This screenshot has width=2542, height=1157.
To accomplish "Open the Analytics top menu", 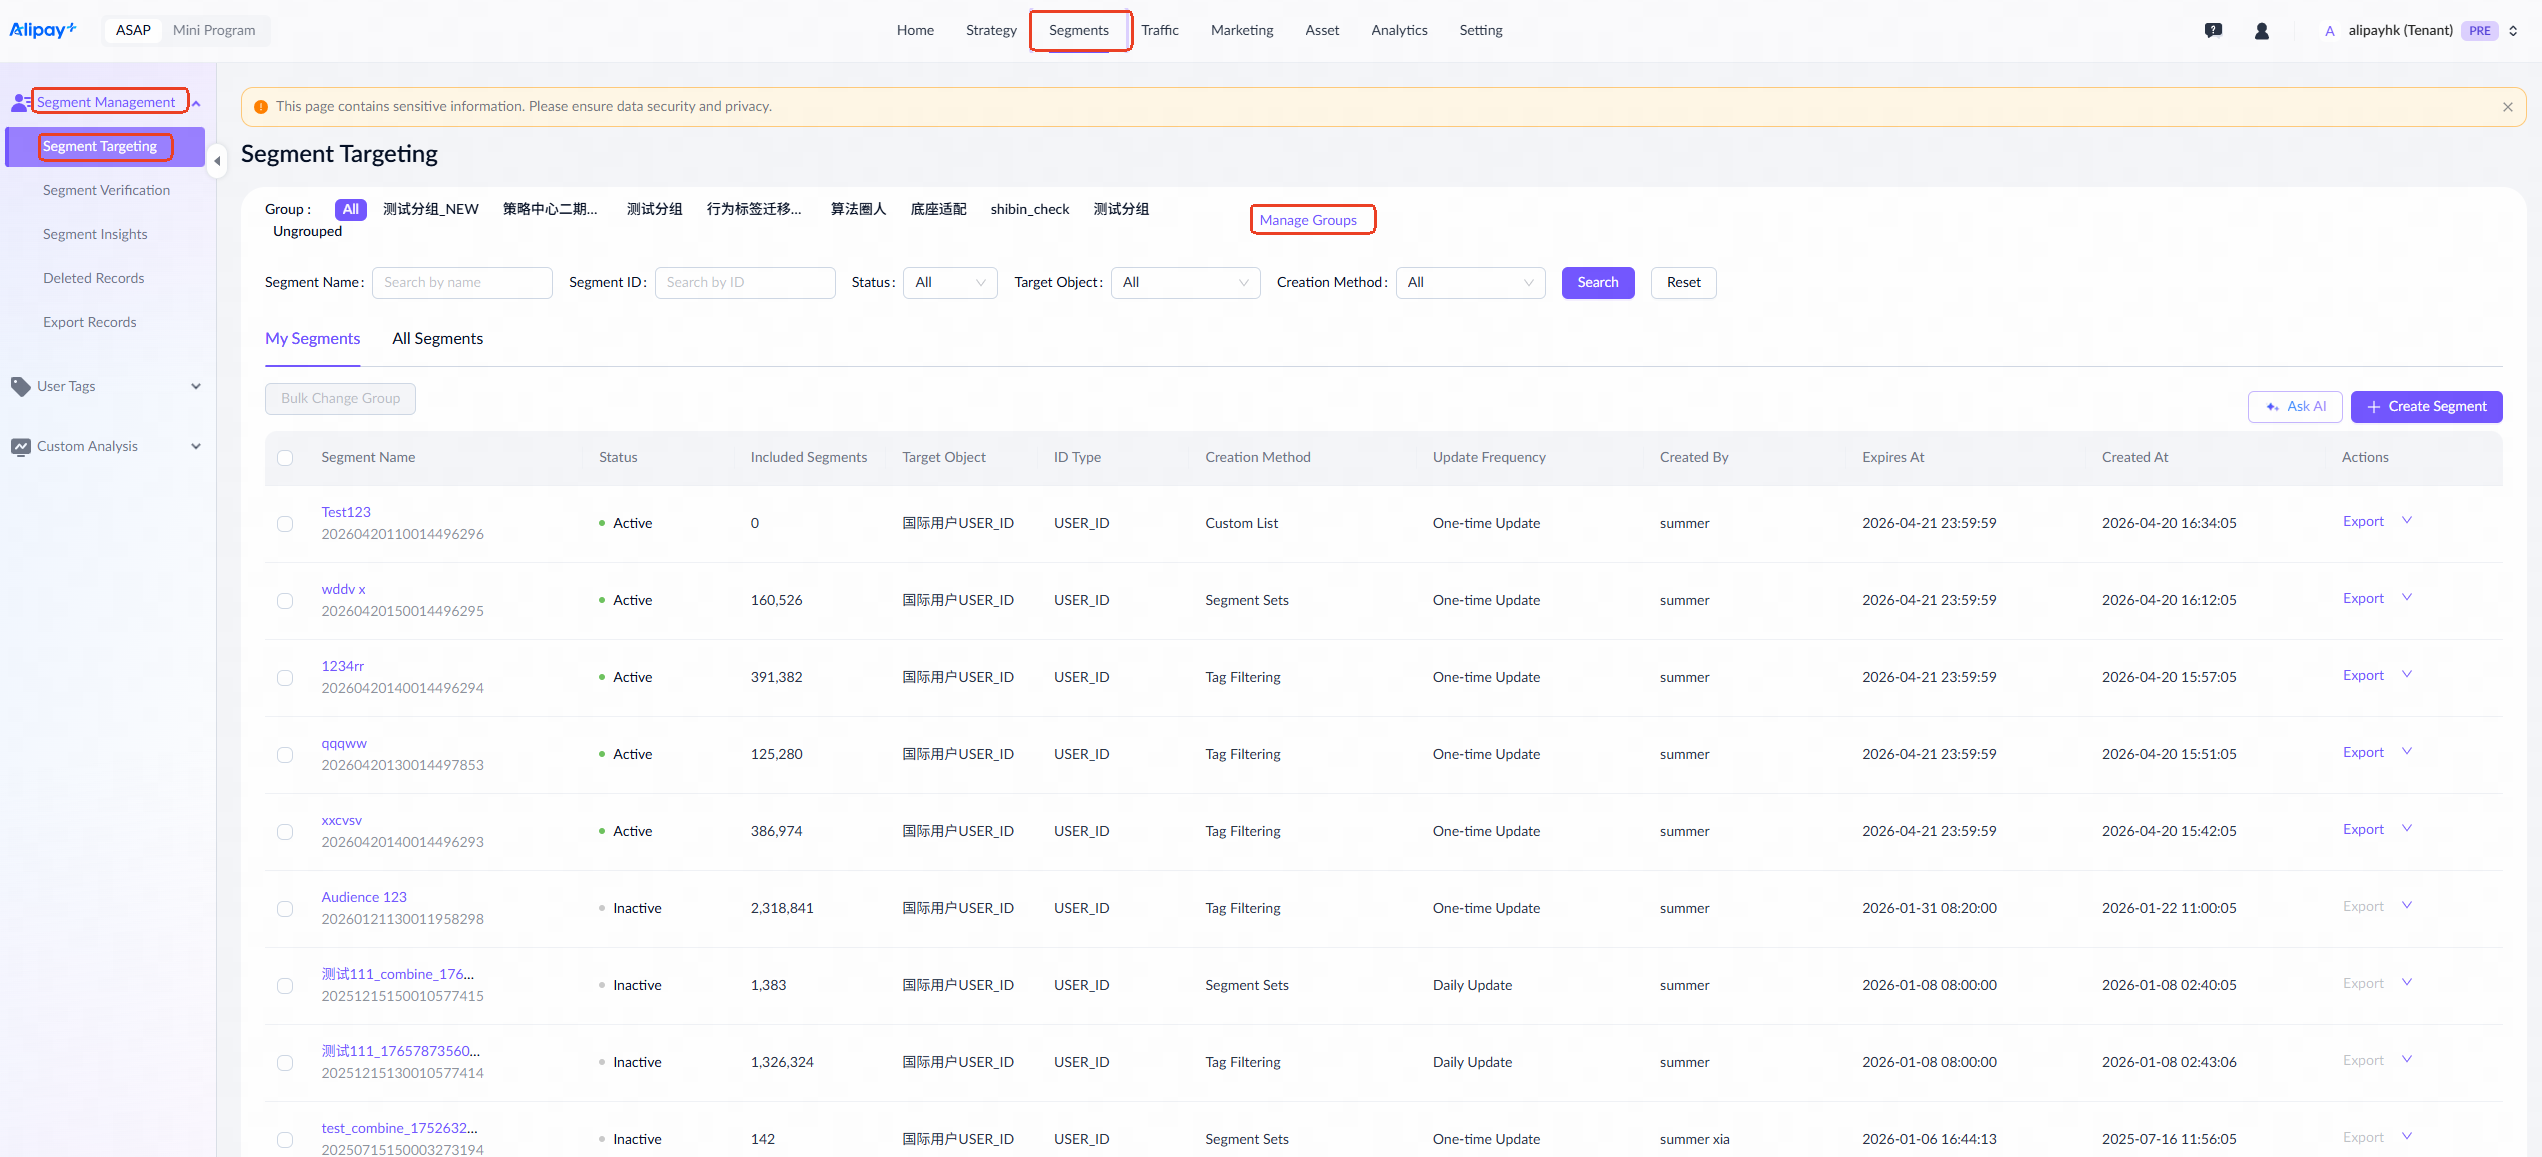I will tap(1398, 30).
